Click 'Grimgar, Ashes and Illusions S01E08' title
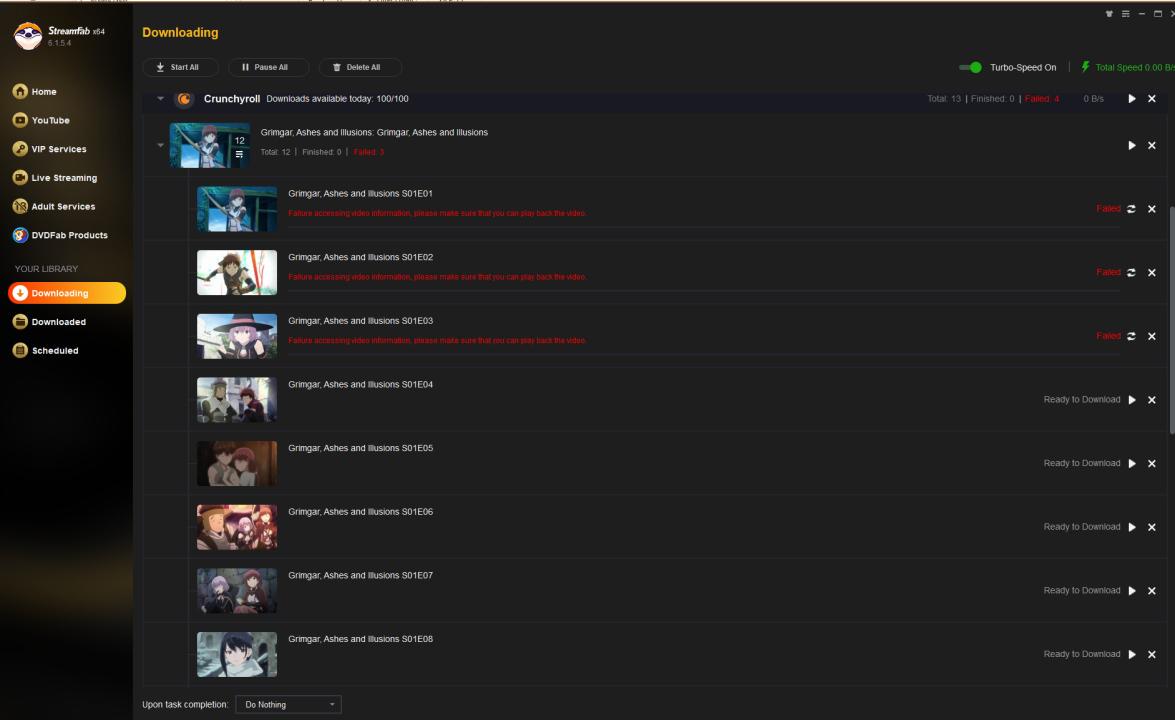This screenshot has width=1175, height=720. coord(360,639)
